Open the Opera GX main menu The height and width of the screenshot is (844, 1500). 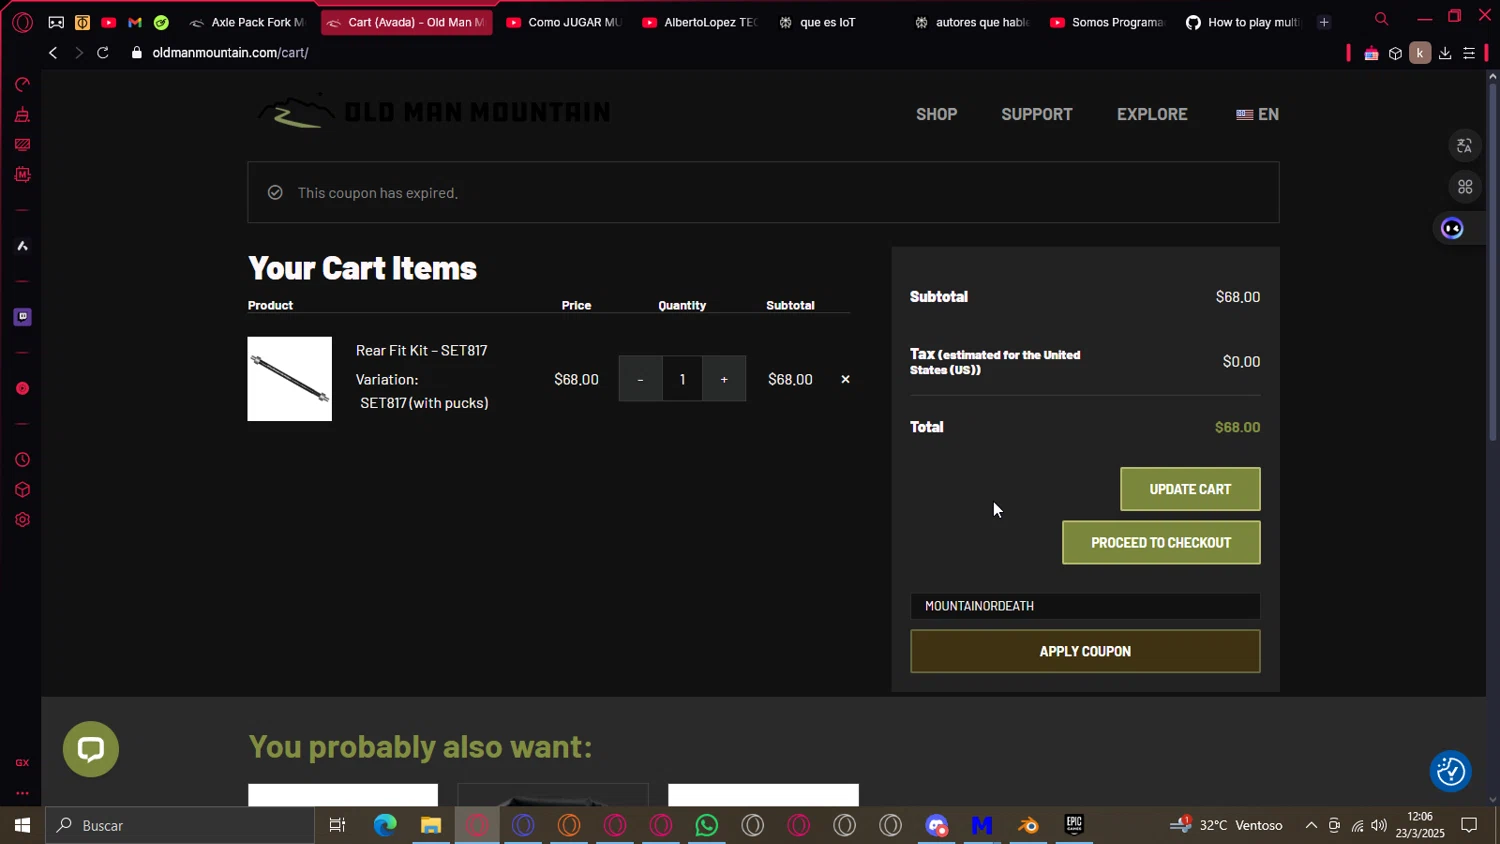pyautogui.click(x=22, y=22)
